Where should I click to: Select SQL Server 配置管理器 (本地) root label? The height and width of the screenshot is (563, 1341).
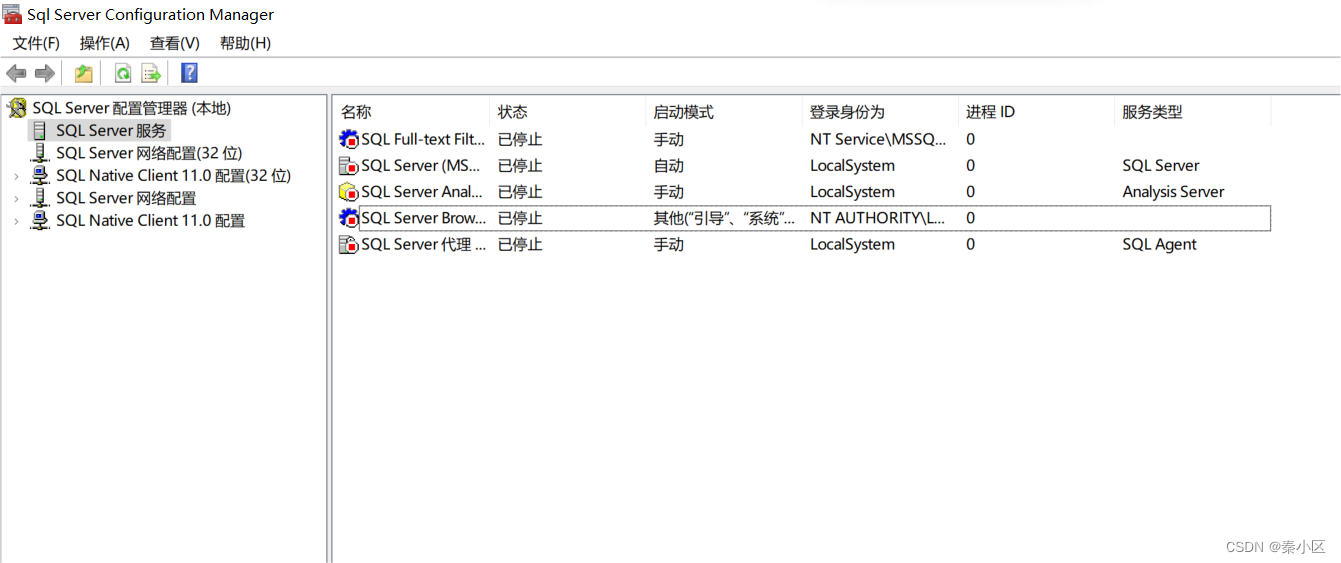[x=131, y=108]
